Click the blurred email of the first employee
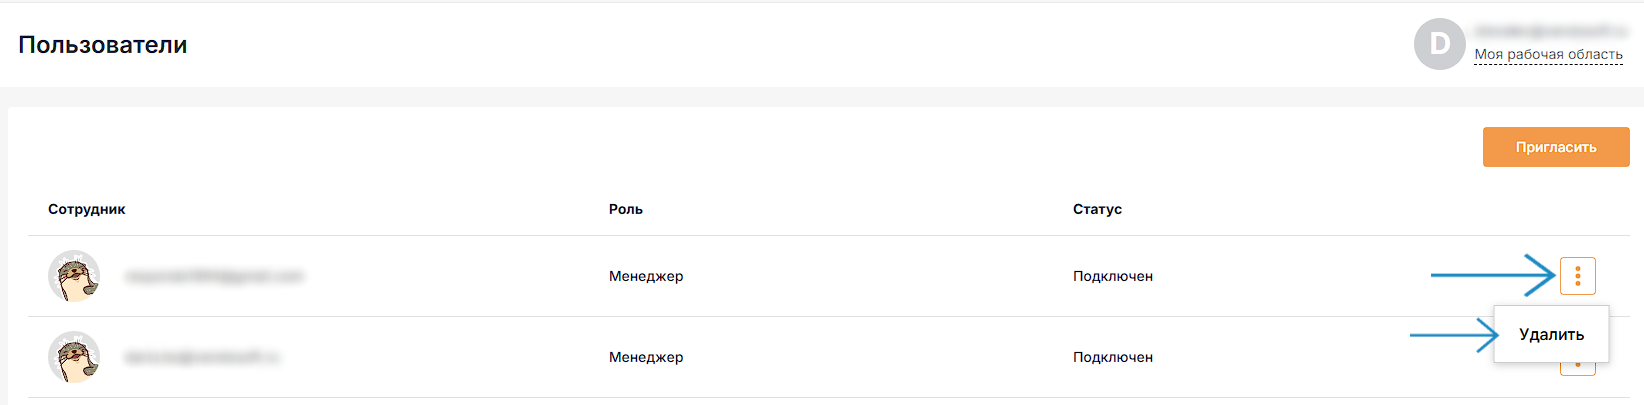 point(214,276)
